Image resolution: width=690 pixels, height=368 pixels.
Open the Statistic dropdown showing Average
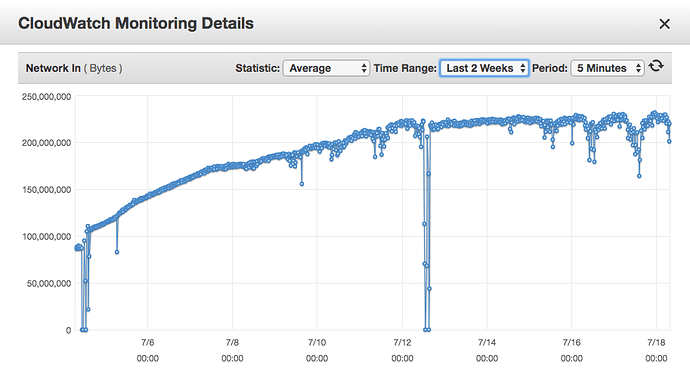[x=326, y=68]
